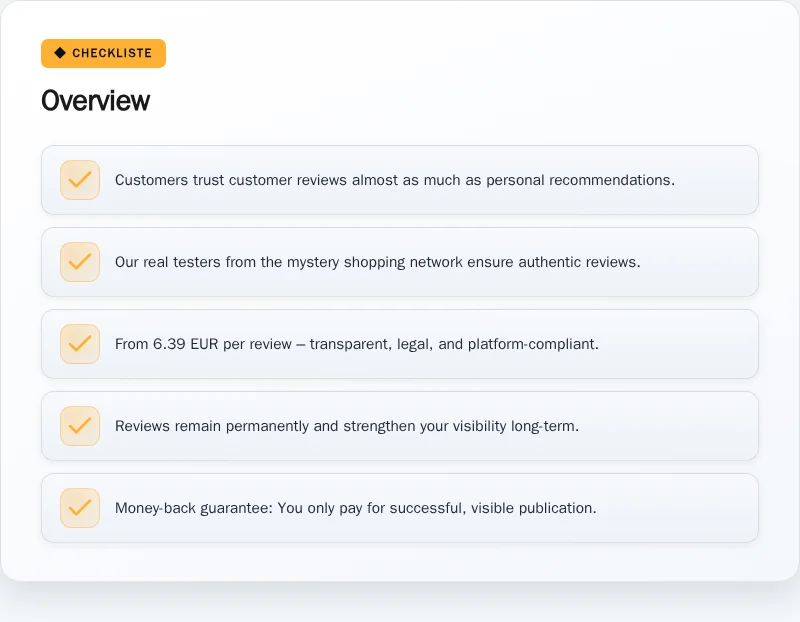Open the Customers trust customer reviews list item
Image resolution: width=800 pixels, height=622 pixels.
coord(400,180)
